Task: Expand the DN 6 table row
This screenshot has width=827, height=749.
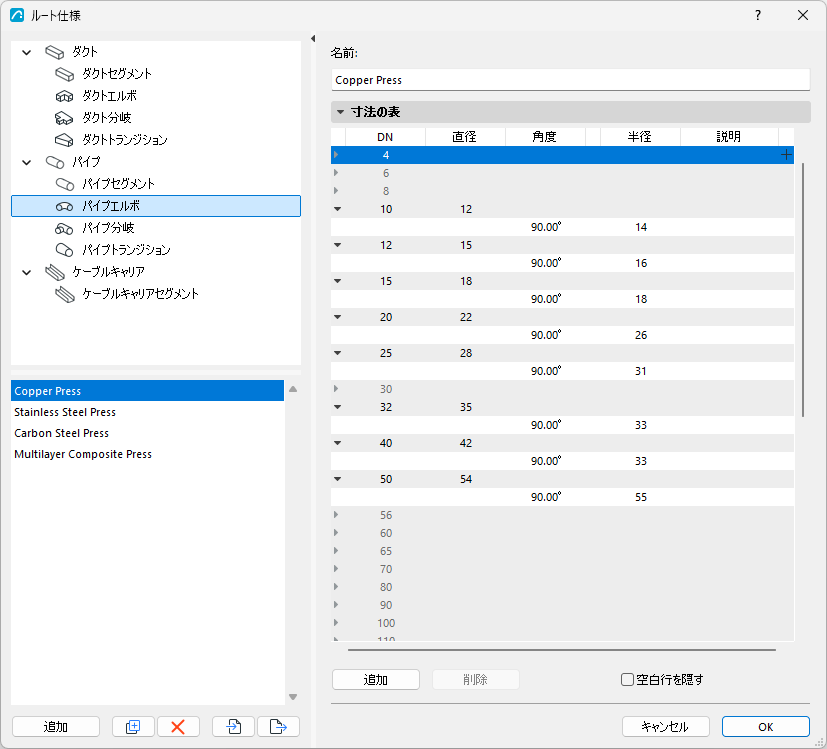Action: point(336,172)
